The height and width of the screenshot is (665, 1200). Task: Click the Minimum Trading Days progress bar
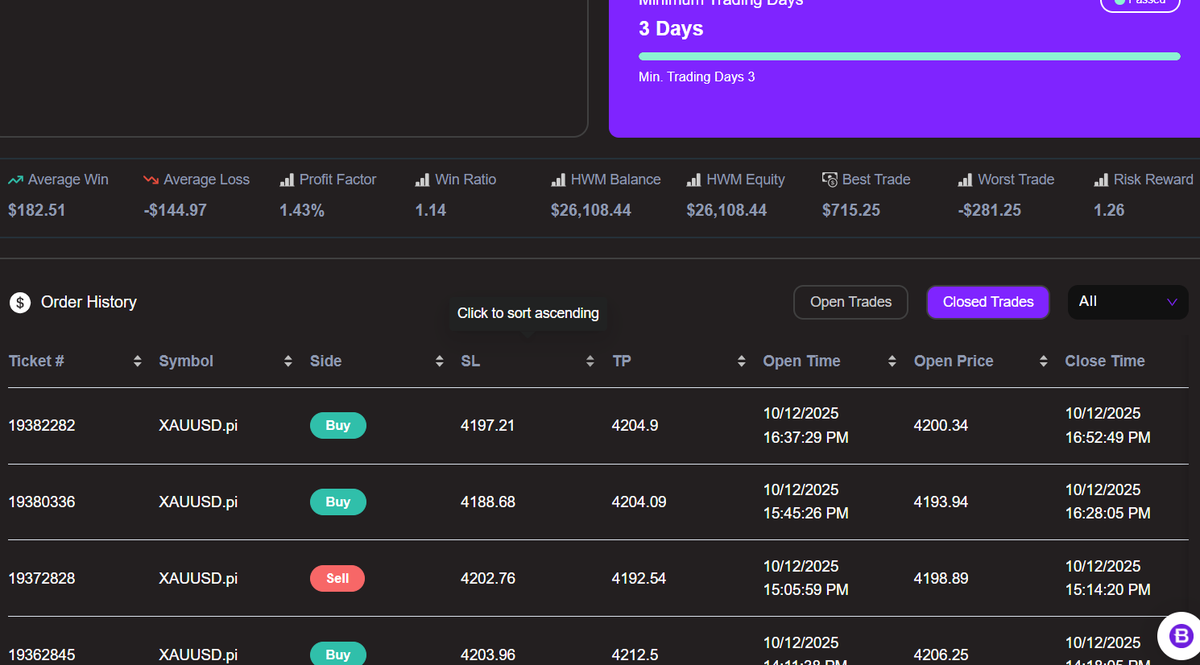[909, 56]
